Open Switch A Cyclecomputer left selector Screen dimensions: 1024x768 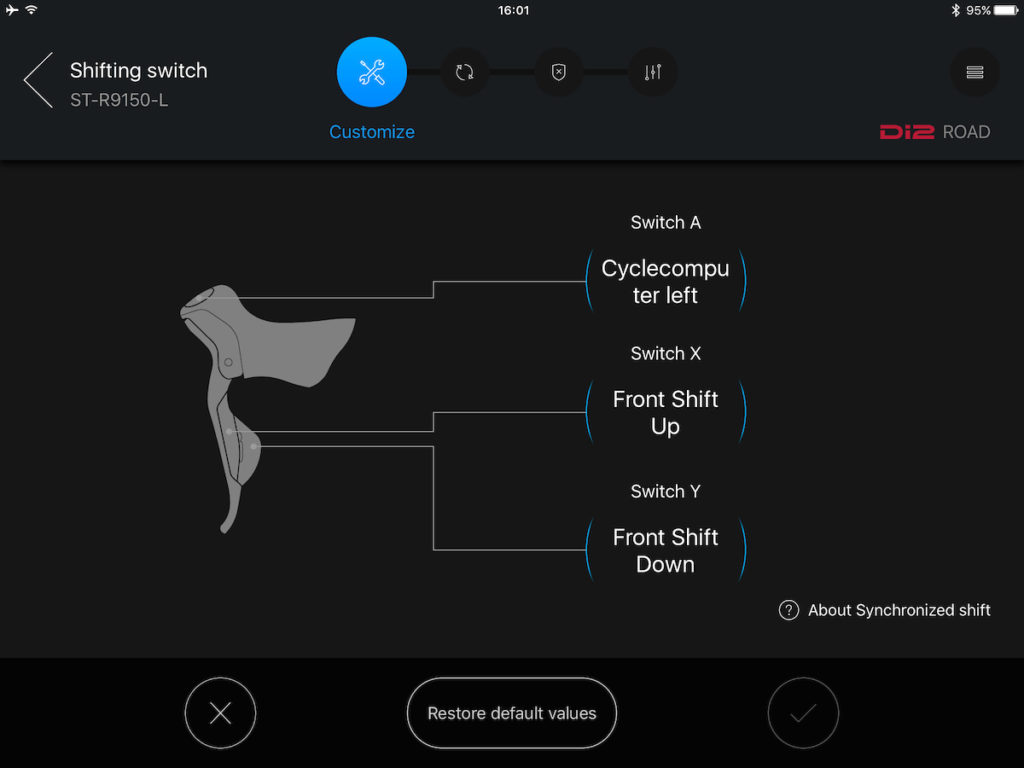(x=665, y=281)
